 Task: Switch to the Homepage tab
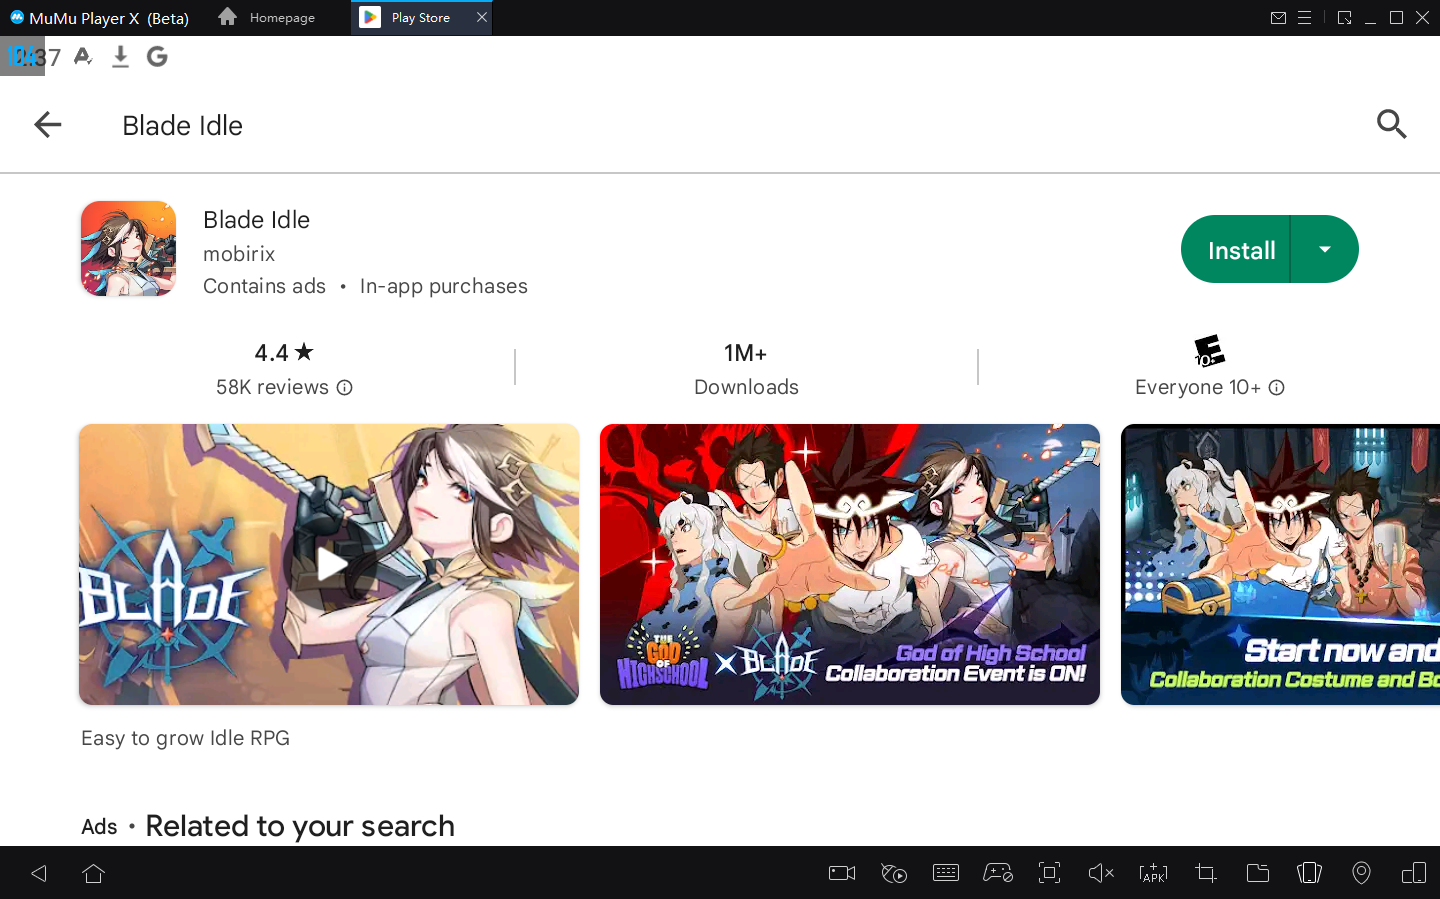pos(267,18)
